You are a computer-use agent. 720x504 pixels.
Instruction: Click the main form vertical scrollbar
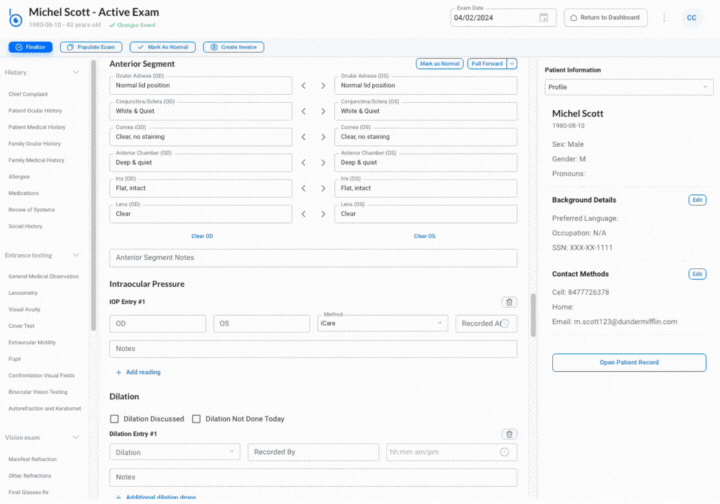click(533, 316)
